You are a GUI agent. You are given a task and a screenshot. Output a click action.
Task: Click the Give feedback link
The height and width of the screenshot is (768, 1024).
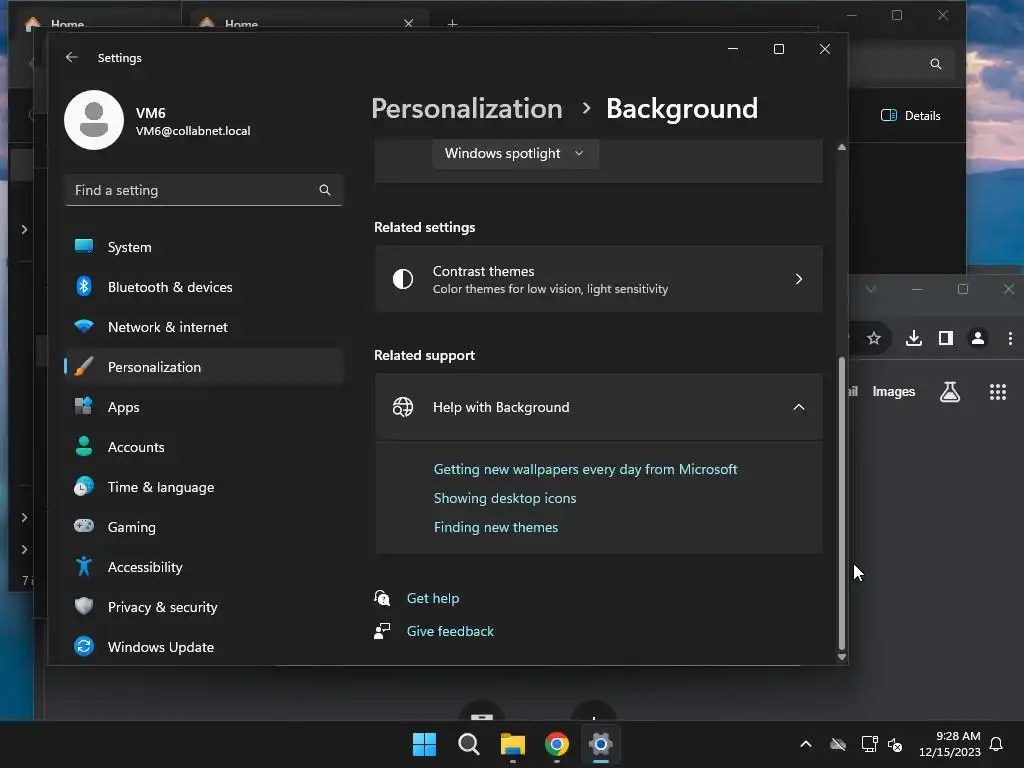coord(450,631)
